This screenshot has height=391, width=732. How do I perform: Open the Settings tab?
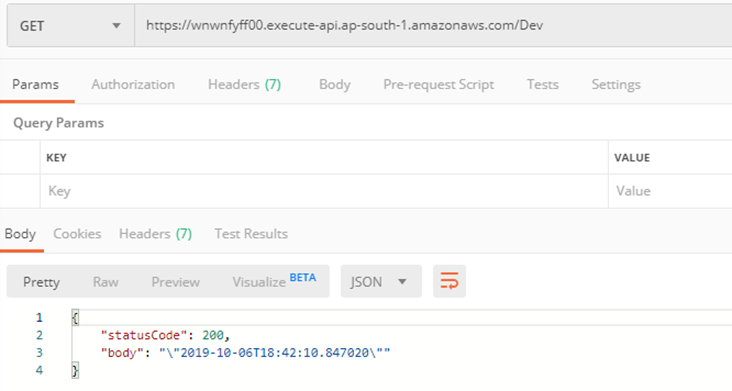click(616, 84)
